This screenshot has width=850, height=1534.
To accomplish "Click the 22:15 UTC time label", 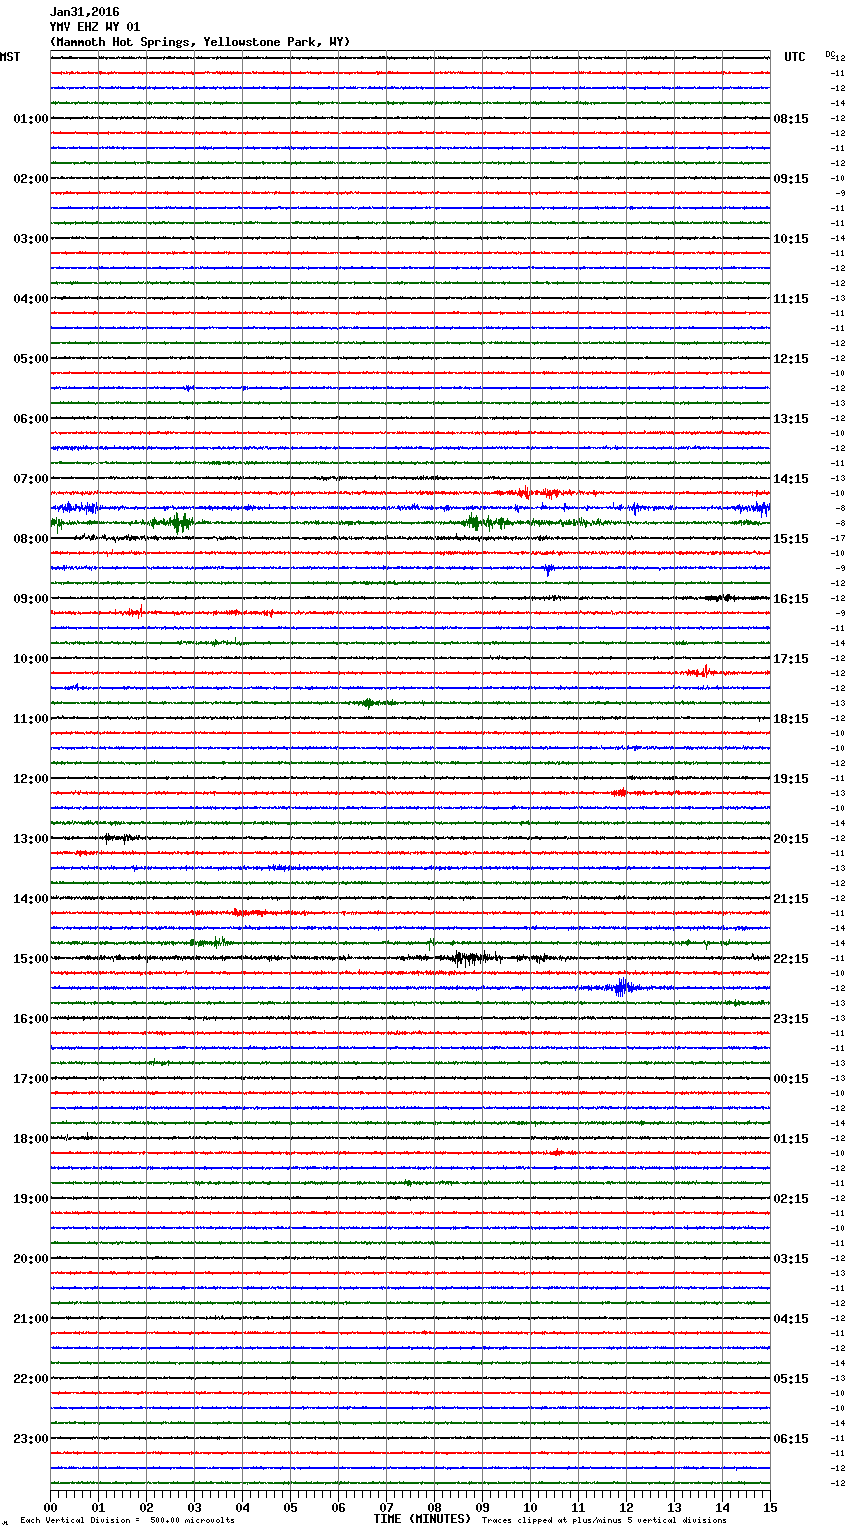I will coord(791,959).
